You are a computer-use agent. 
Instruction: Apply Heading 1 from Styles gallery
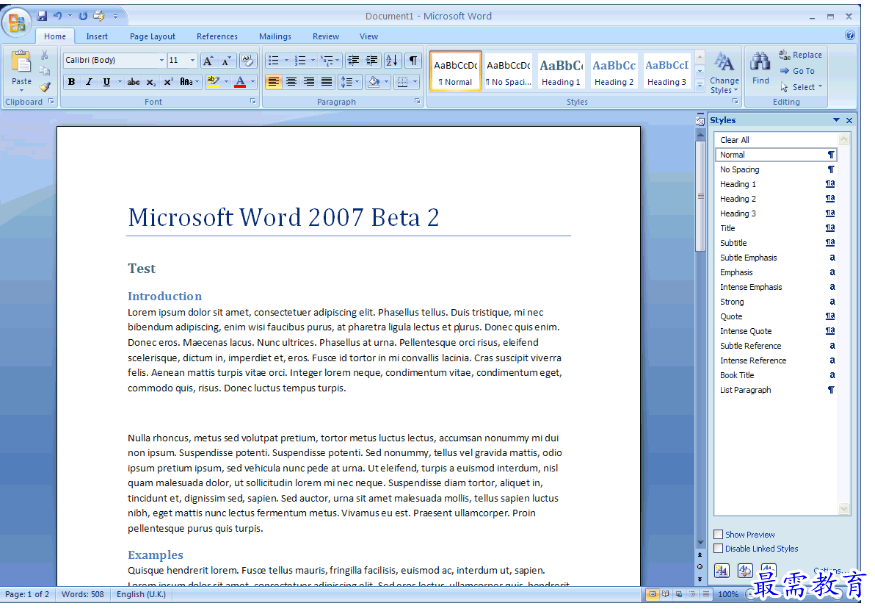561,71
